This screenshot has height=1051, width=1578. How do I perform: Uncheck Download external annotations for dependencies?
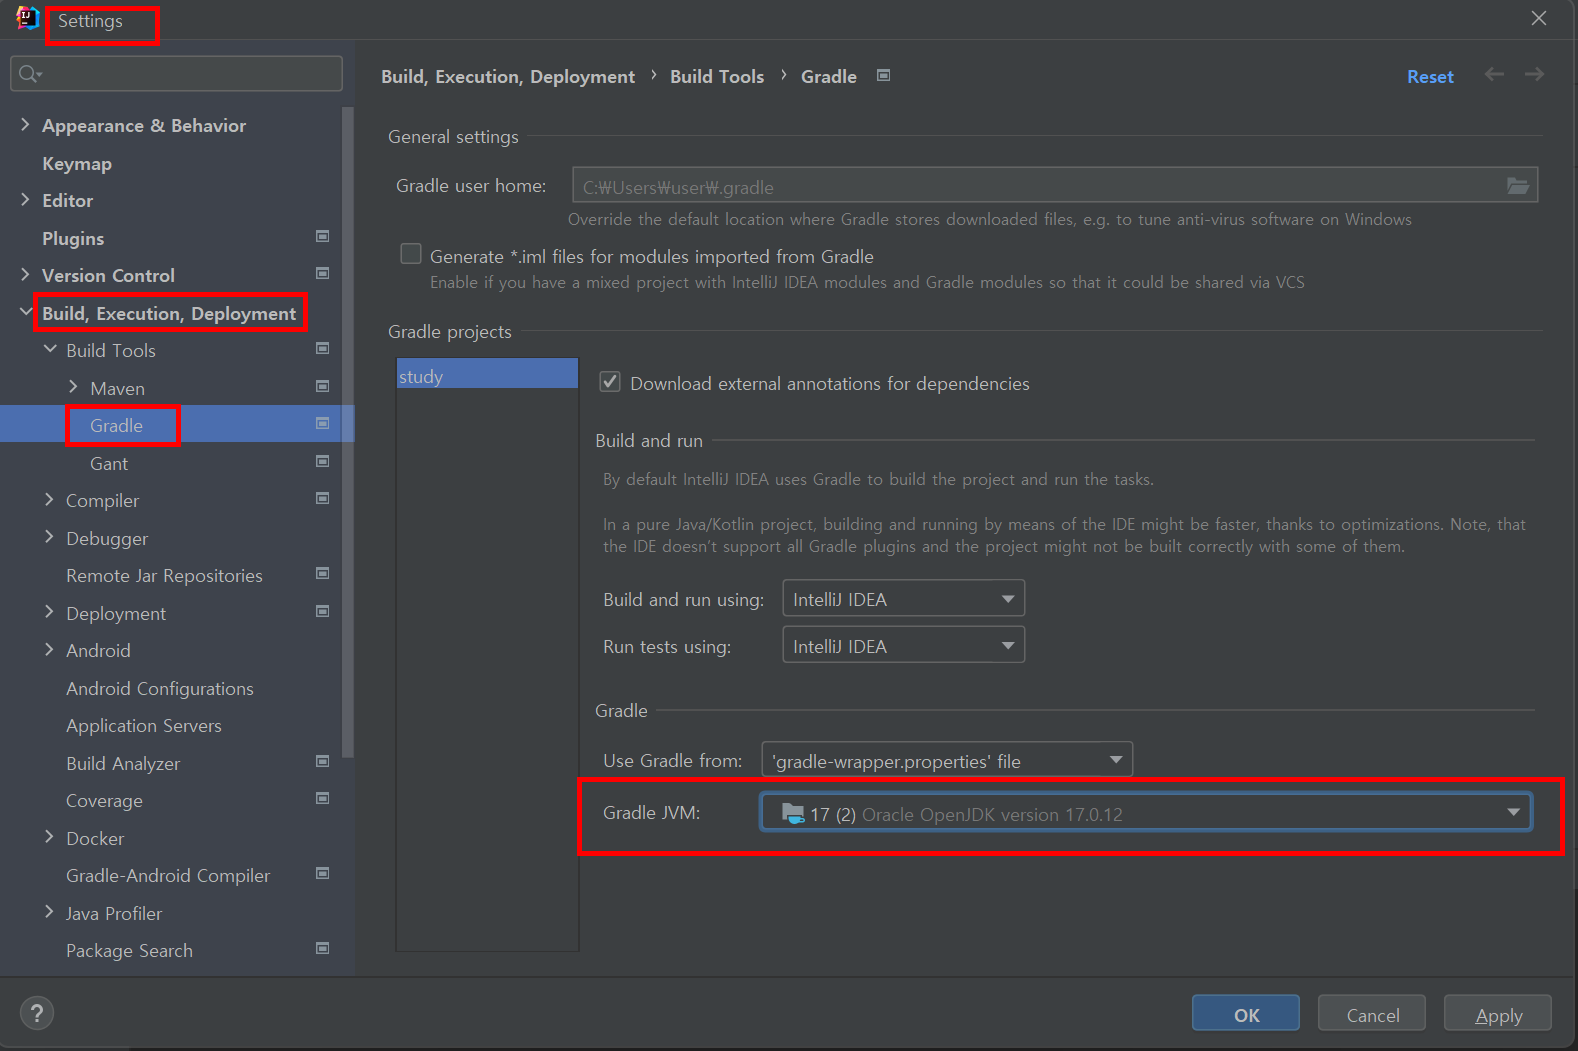610,382
